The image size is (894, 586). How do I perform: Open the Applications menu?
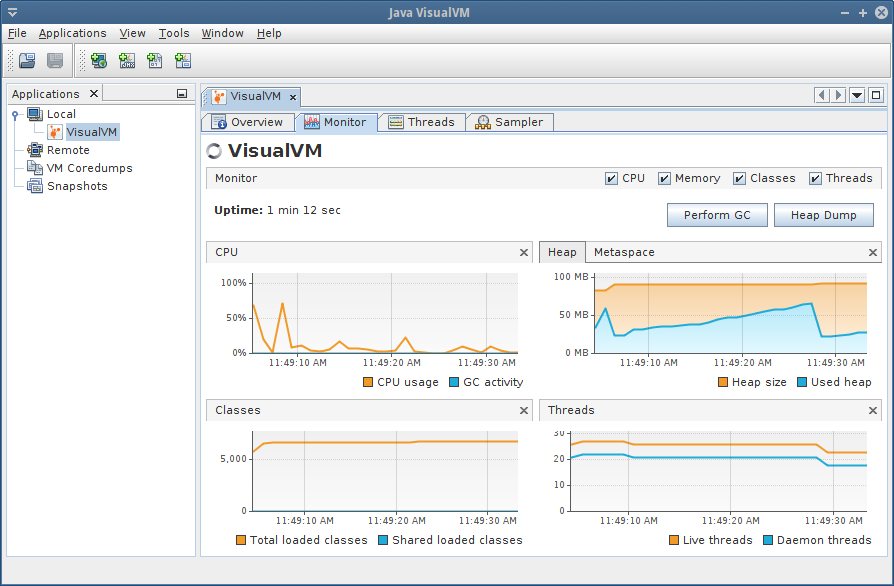[x=72, y=33]
